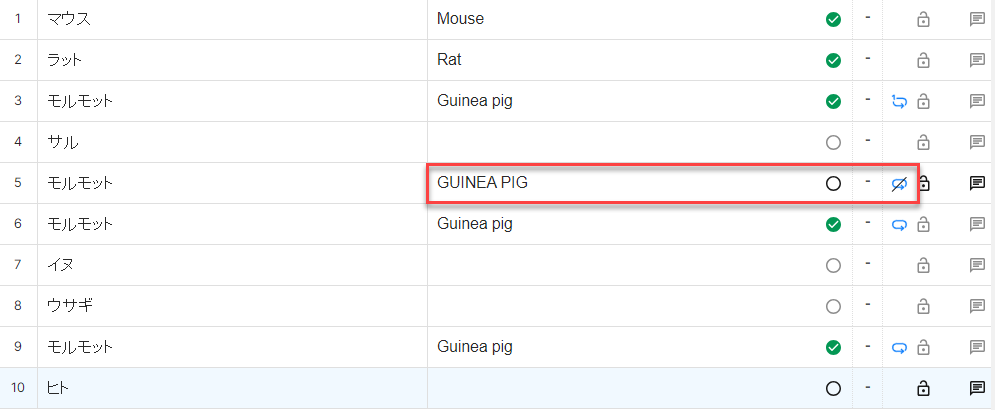Unconfirm the Rat translation status
Viewport: 995px width, 410px height.
[833, 60]
